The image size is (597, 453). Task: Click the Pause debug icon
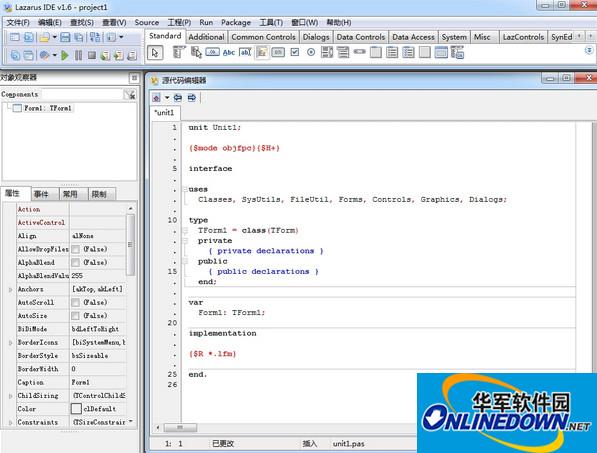(x=78, y=56)
